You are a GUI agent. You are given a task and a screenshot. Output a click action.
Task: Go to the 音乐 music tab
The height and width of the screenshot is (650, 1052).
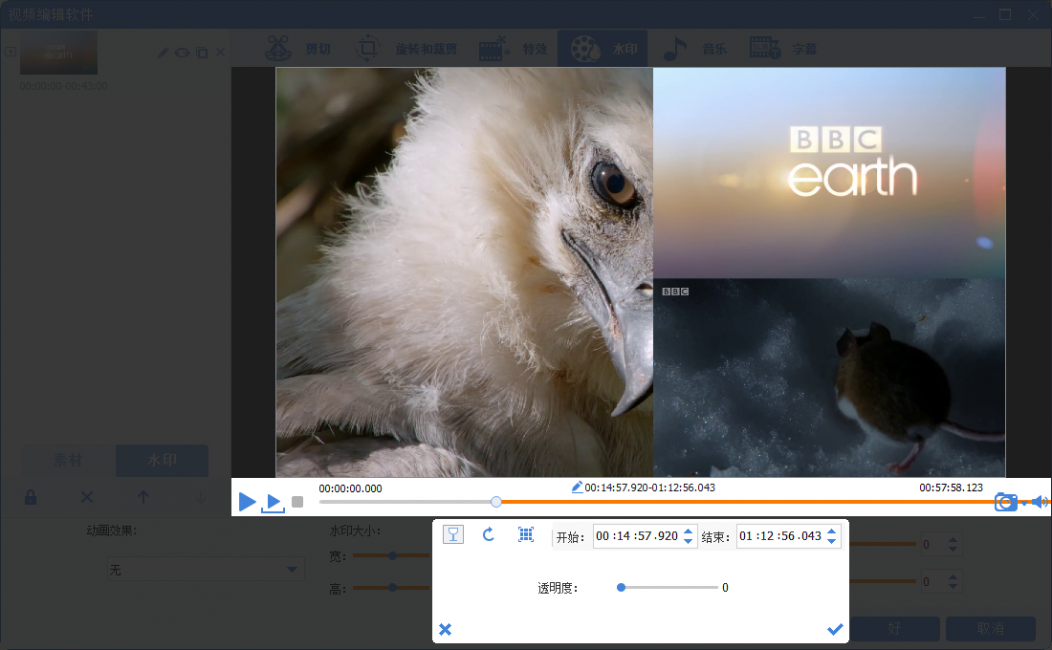695,48
